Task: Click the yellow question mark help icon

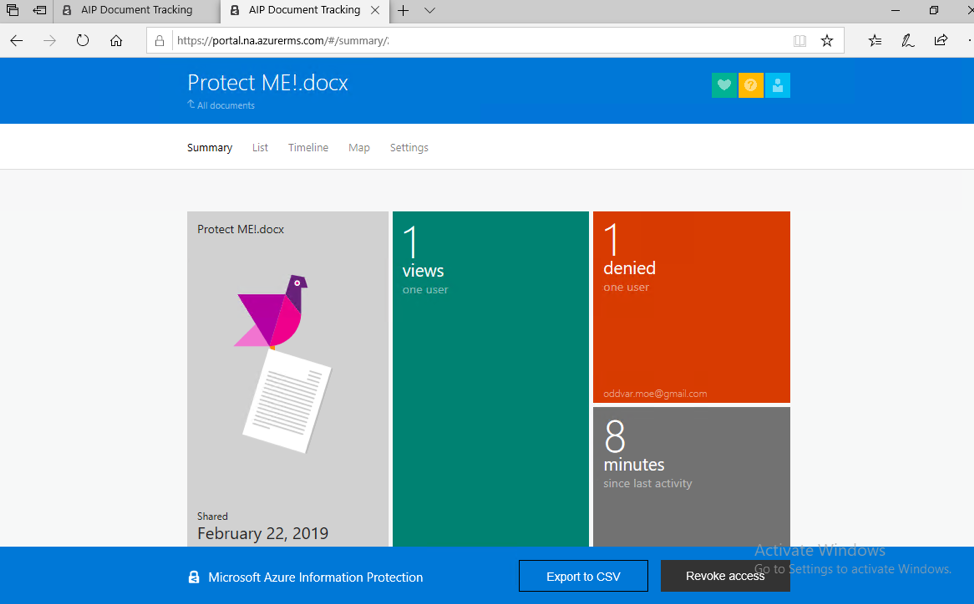Action: pos(751,85)
